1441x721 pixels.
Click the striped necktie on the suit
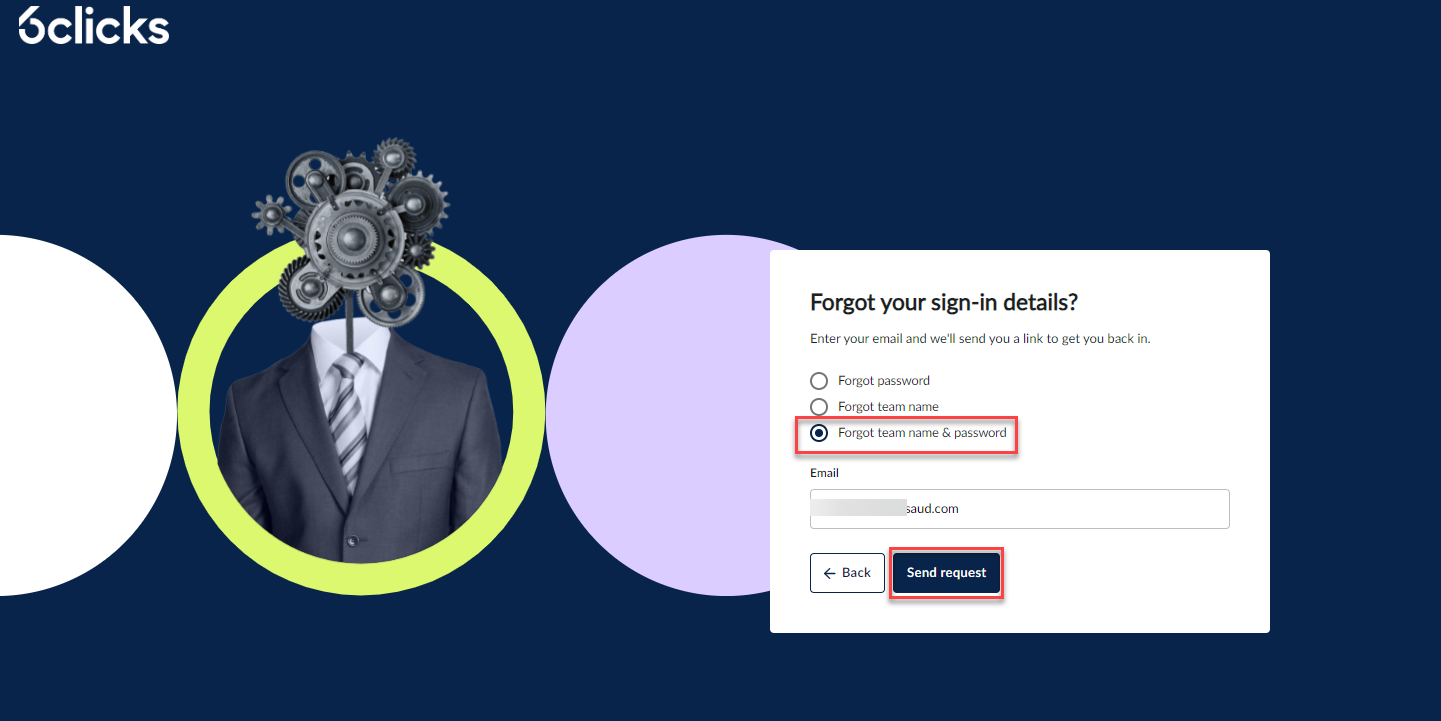(x=347, y=418)
